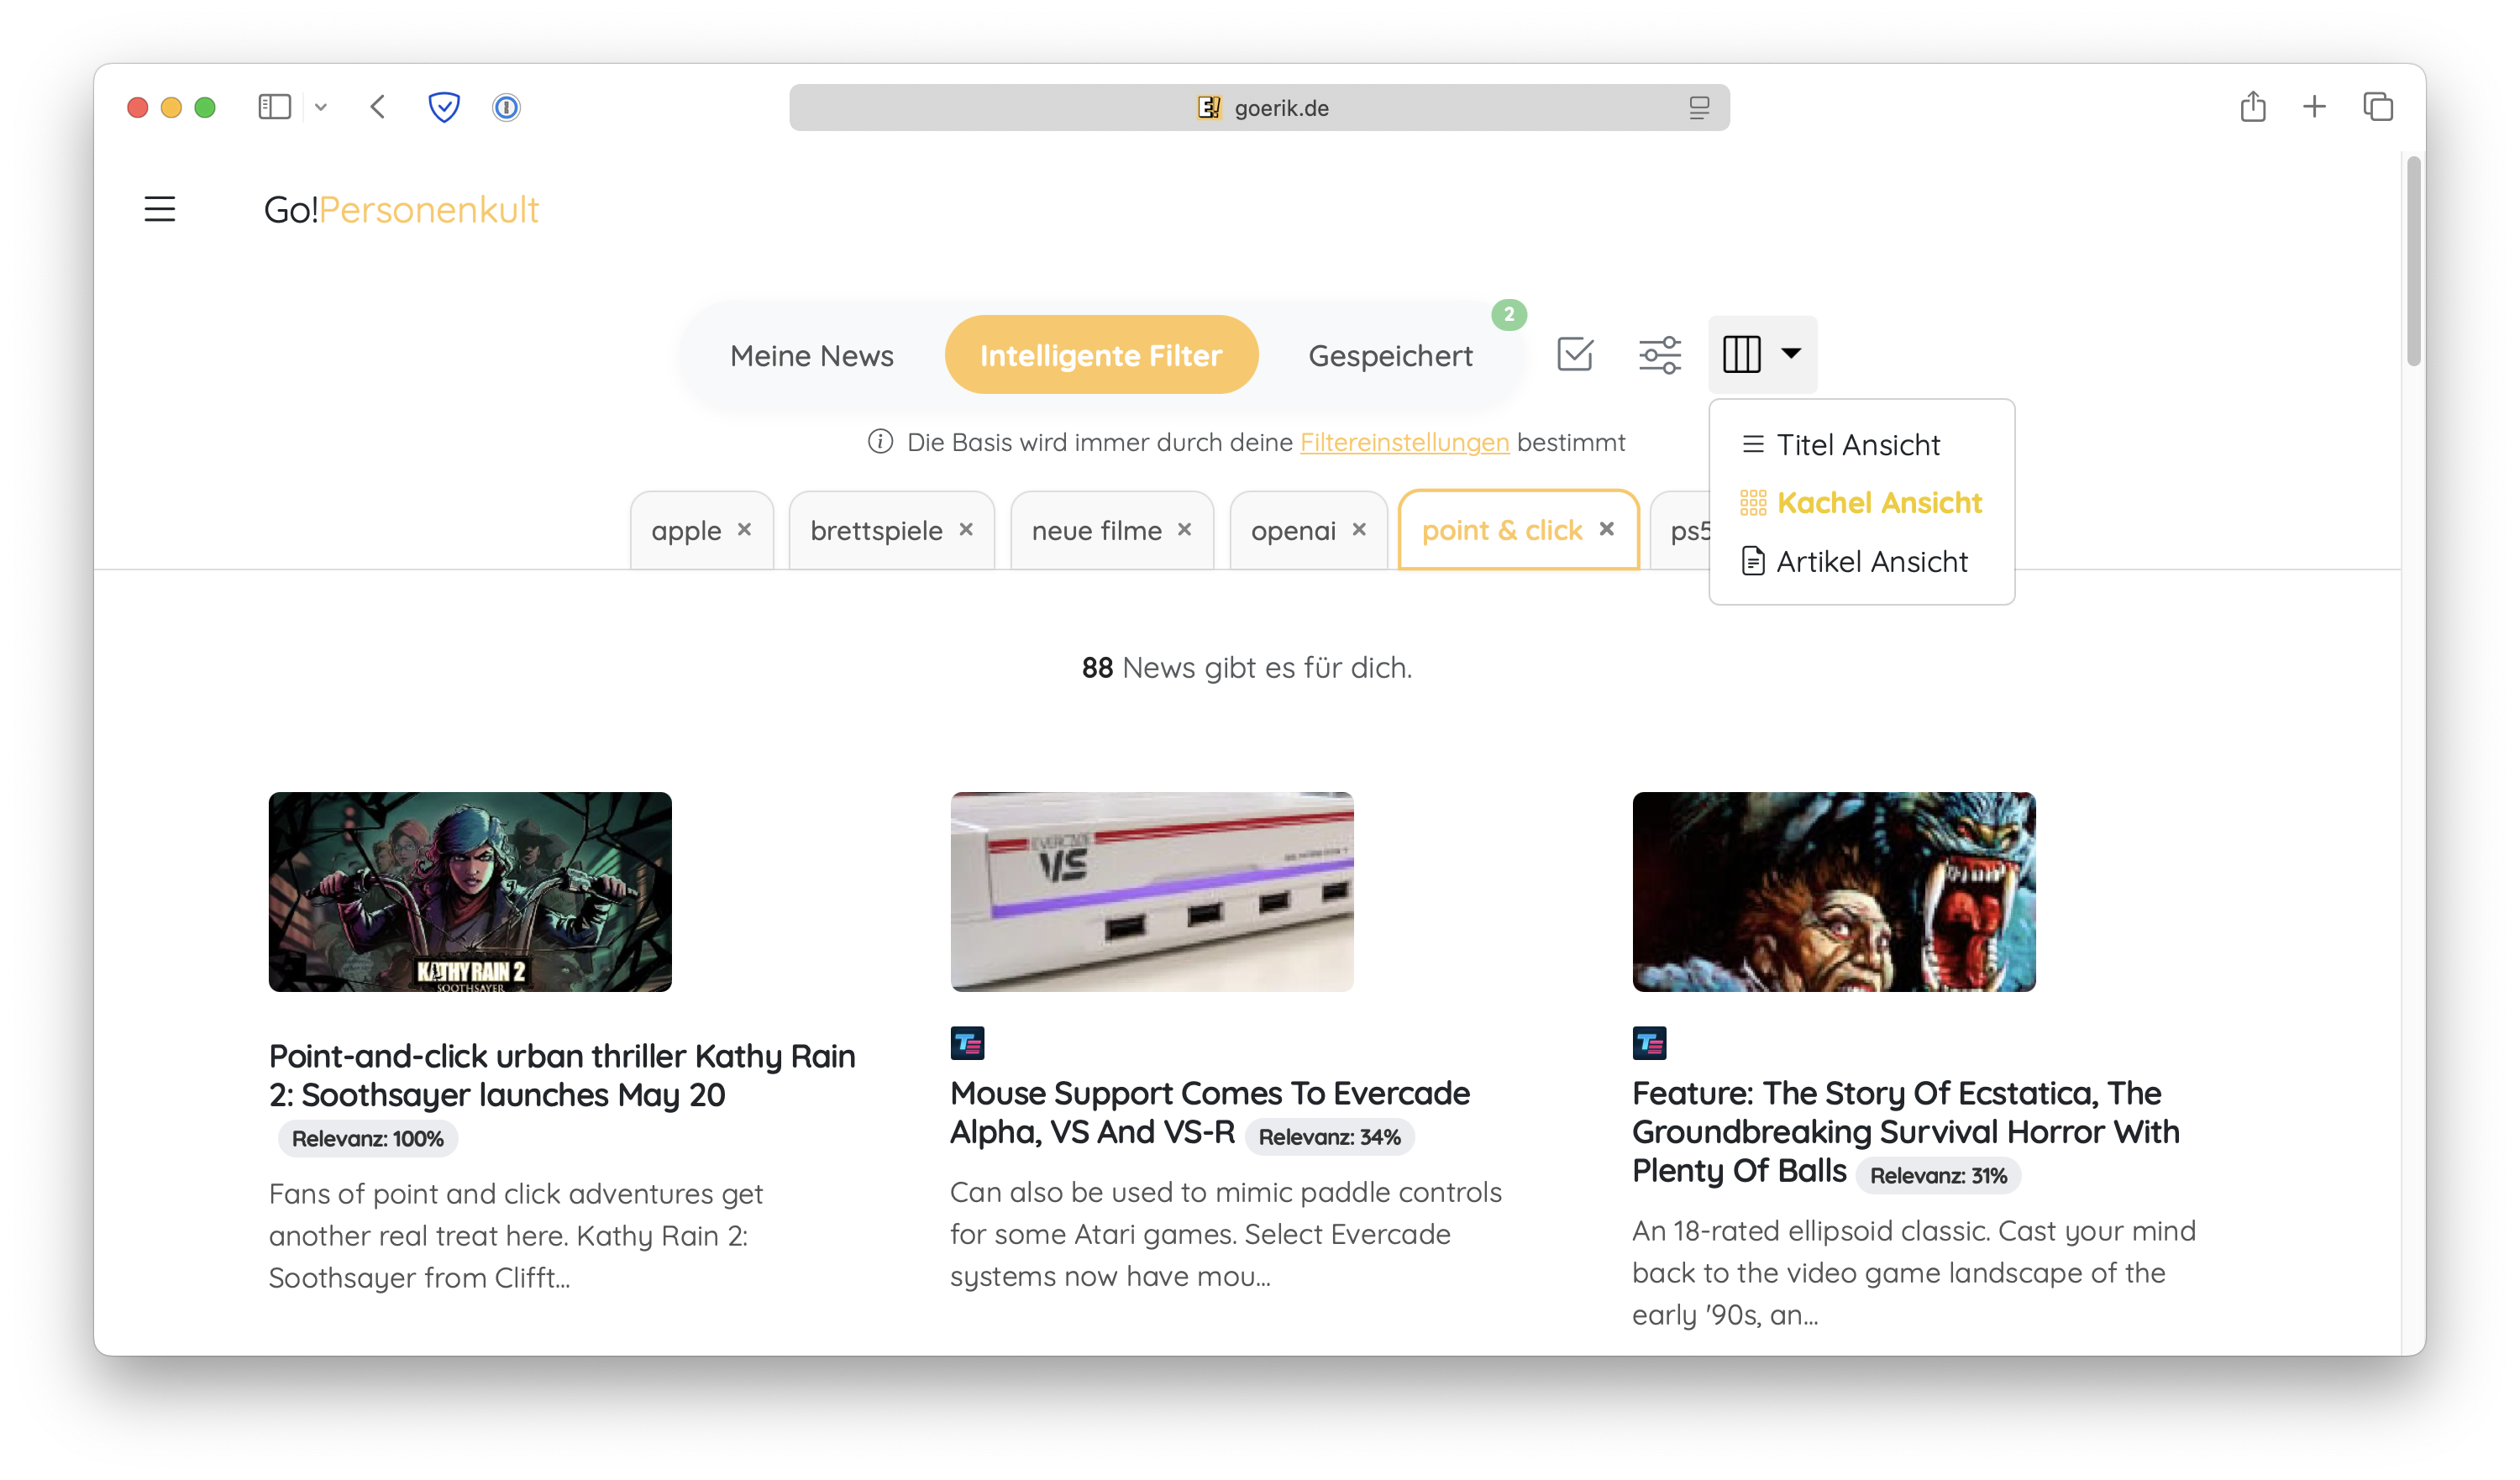Click the Ecstatica article excerpt
The image size is (2520, 1480).
[x=1914, y=1272]
